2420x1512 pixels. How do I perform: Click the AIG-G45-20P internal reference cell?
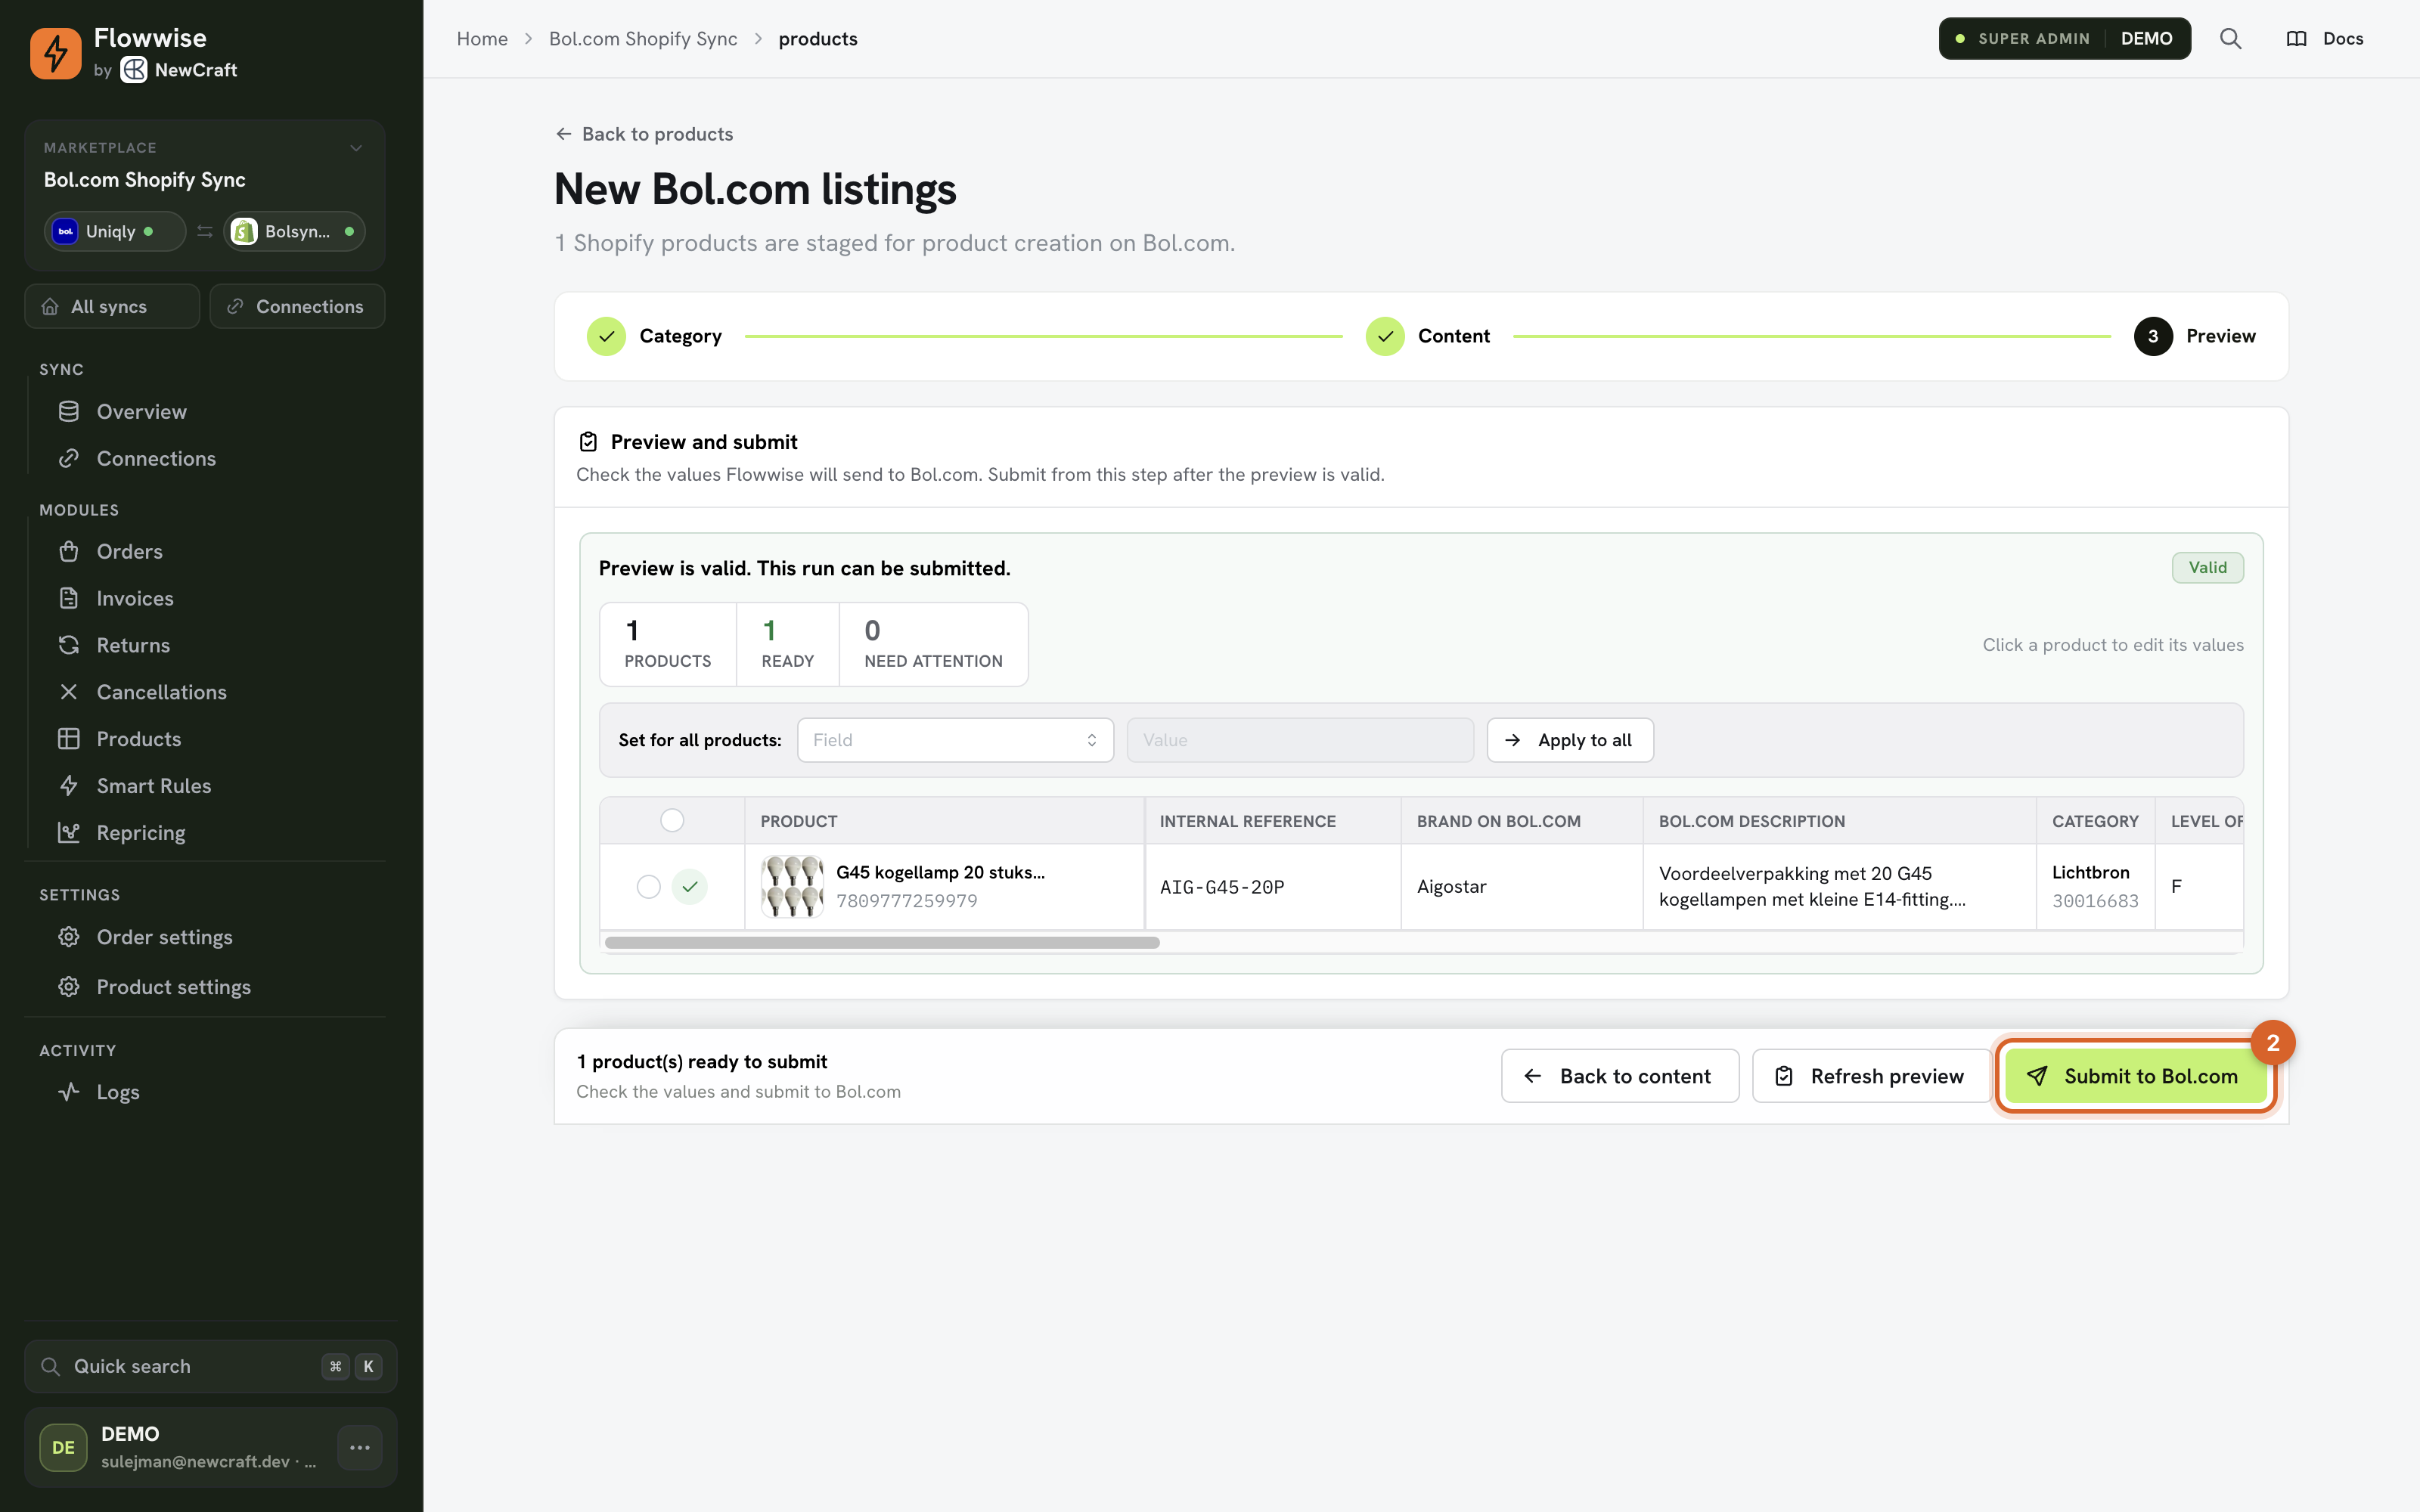pyautogui.click(x=1272, y=887)
